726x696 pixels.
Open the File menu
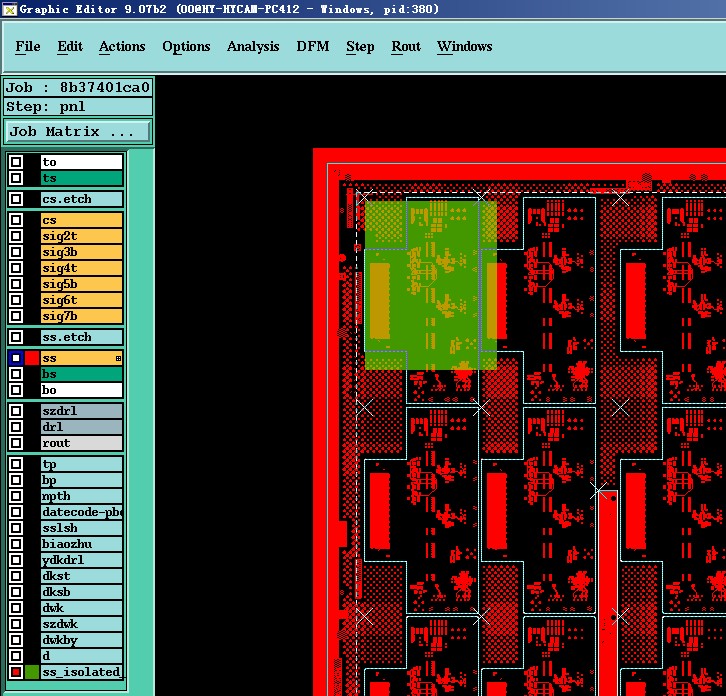click(28, 46)
